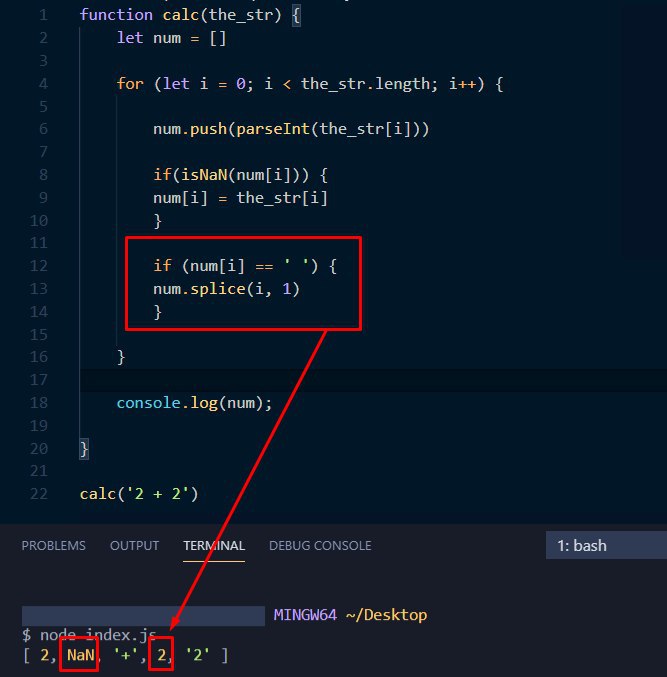Click 'calc' function name on line 1
667x677 pixels.
click(180, 15)
